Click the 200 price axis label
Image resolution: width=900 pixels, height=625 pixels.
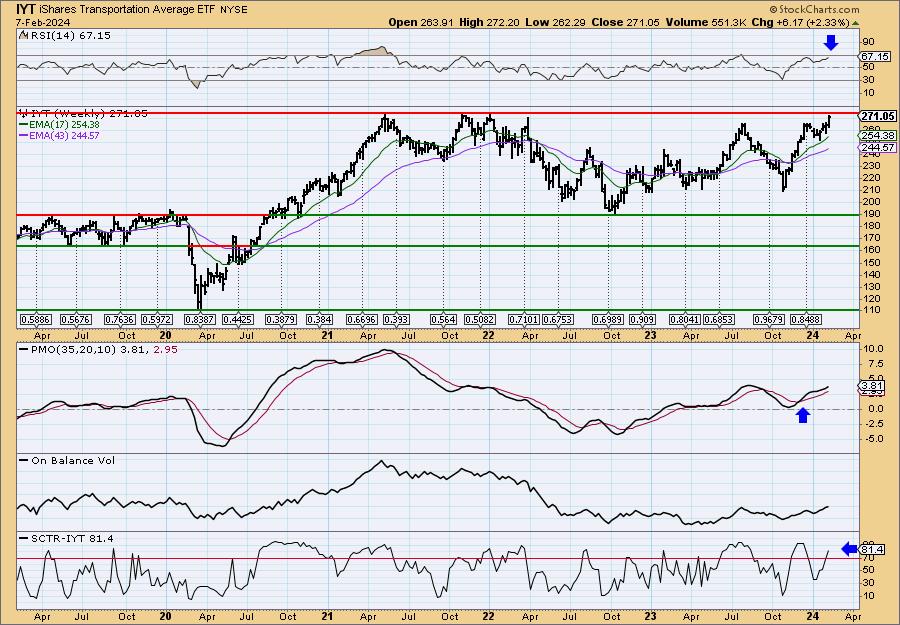pyautogui.click(x=870, y=202)
